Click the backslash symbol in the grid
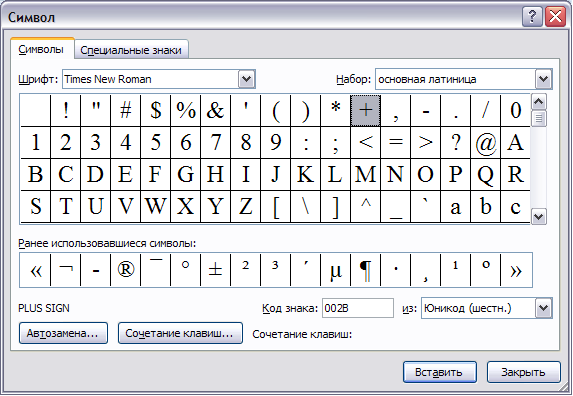The height and width of the screenshot is (396, 573). (306, 206)
